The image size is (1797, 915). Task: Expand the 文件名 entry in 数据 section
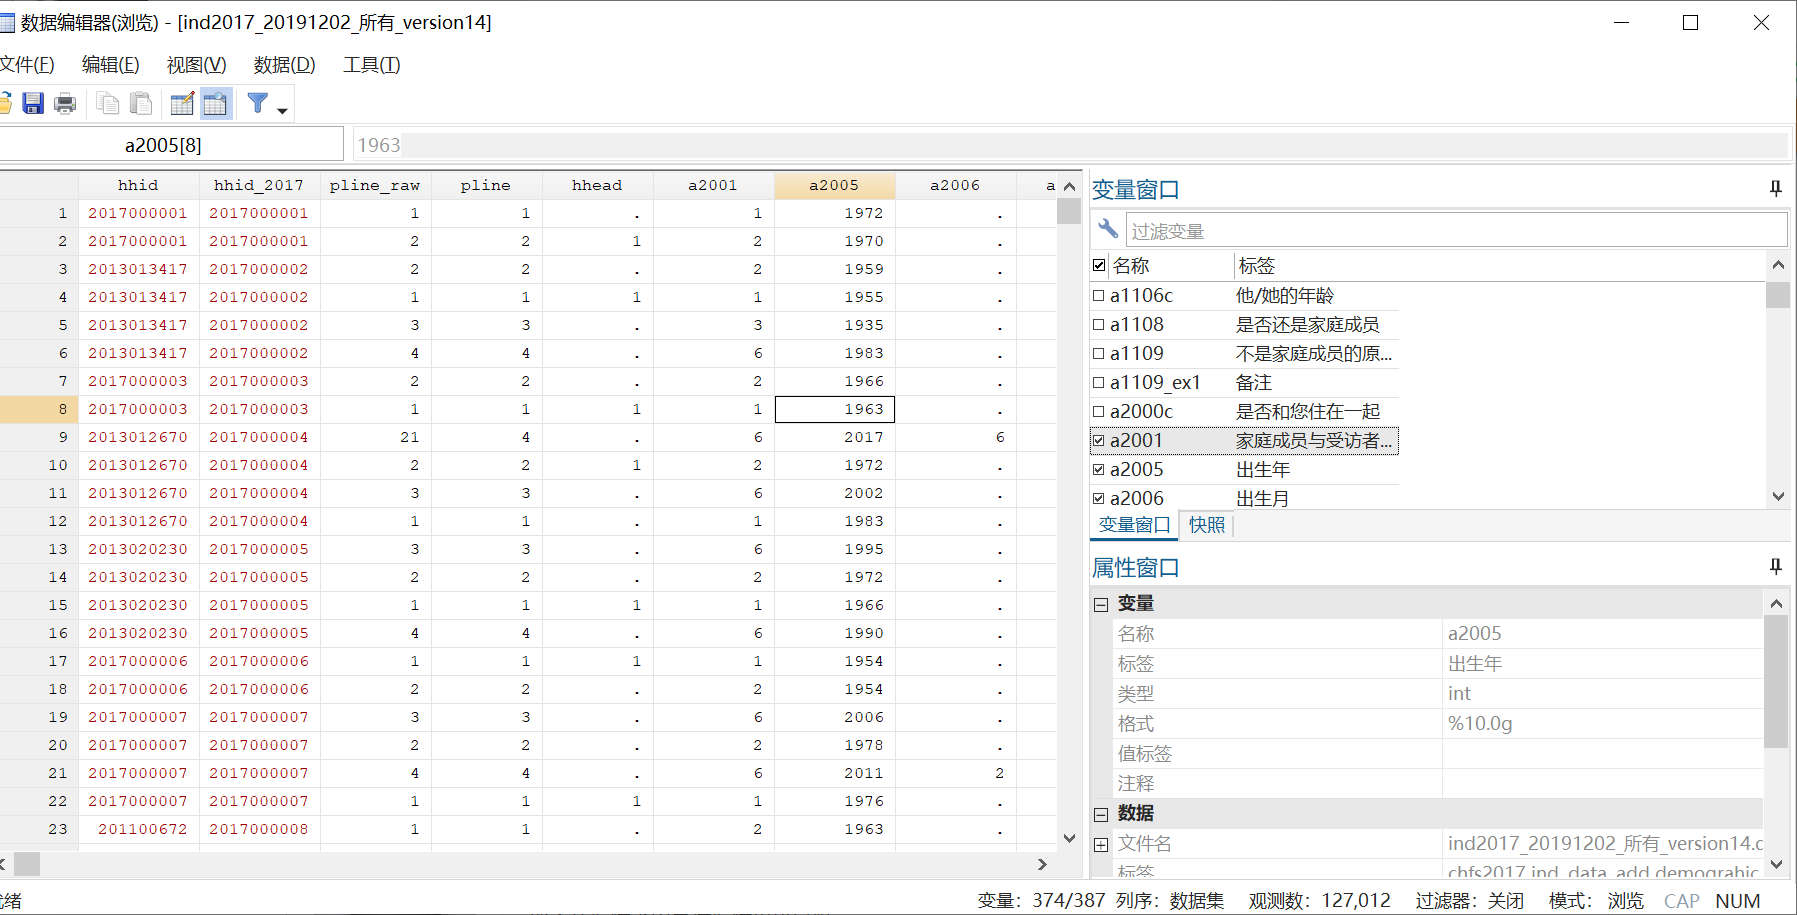point(1100,843)
